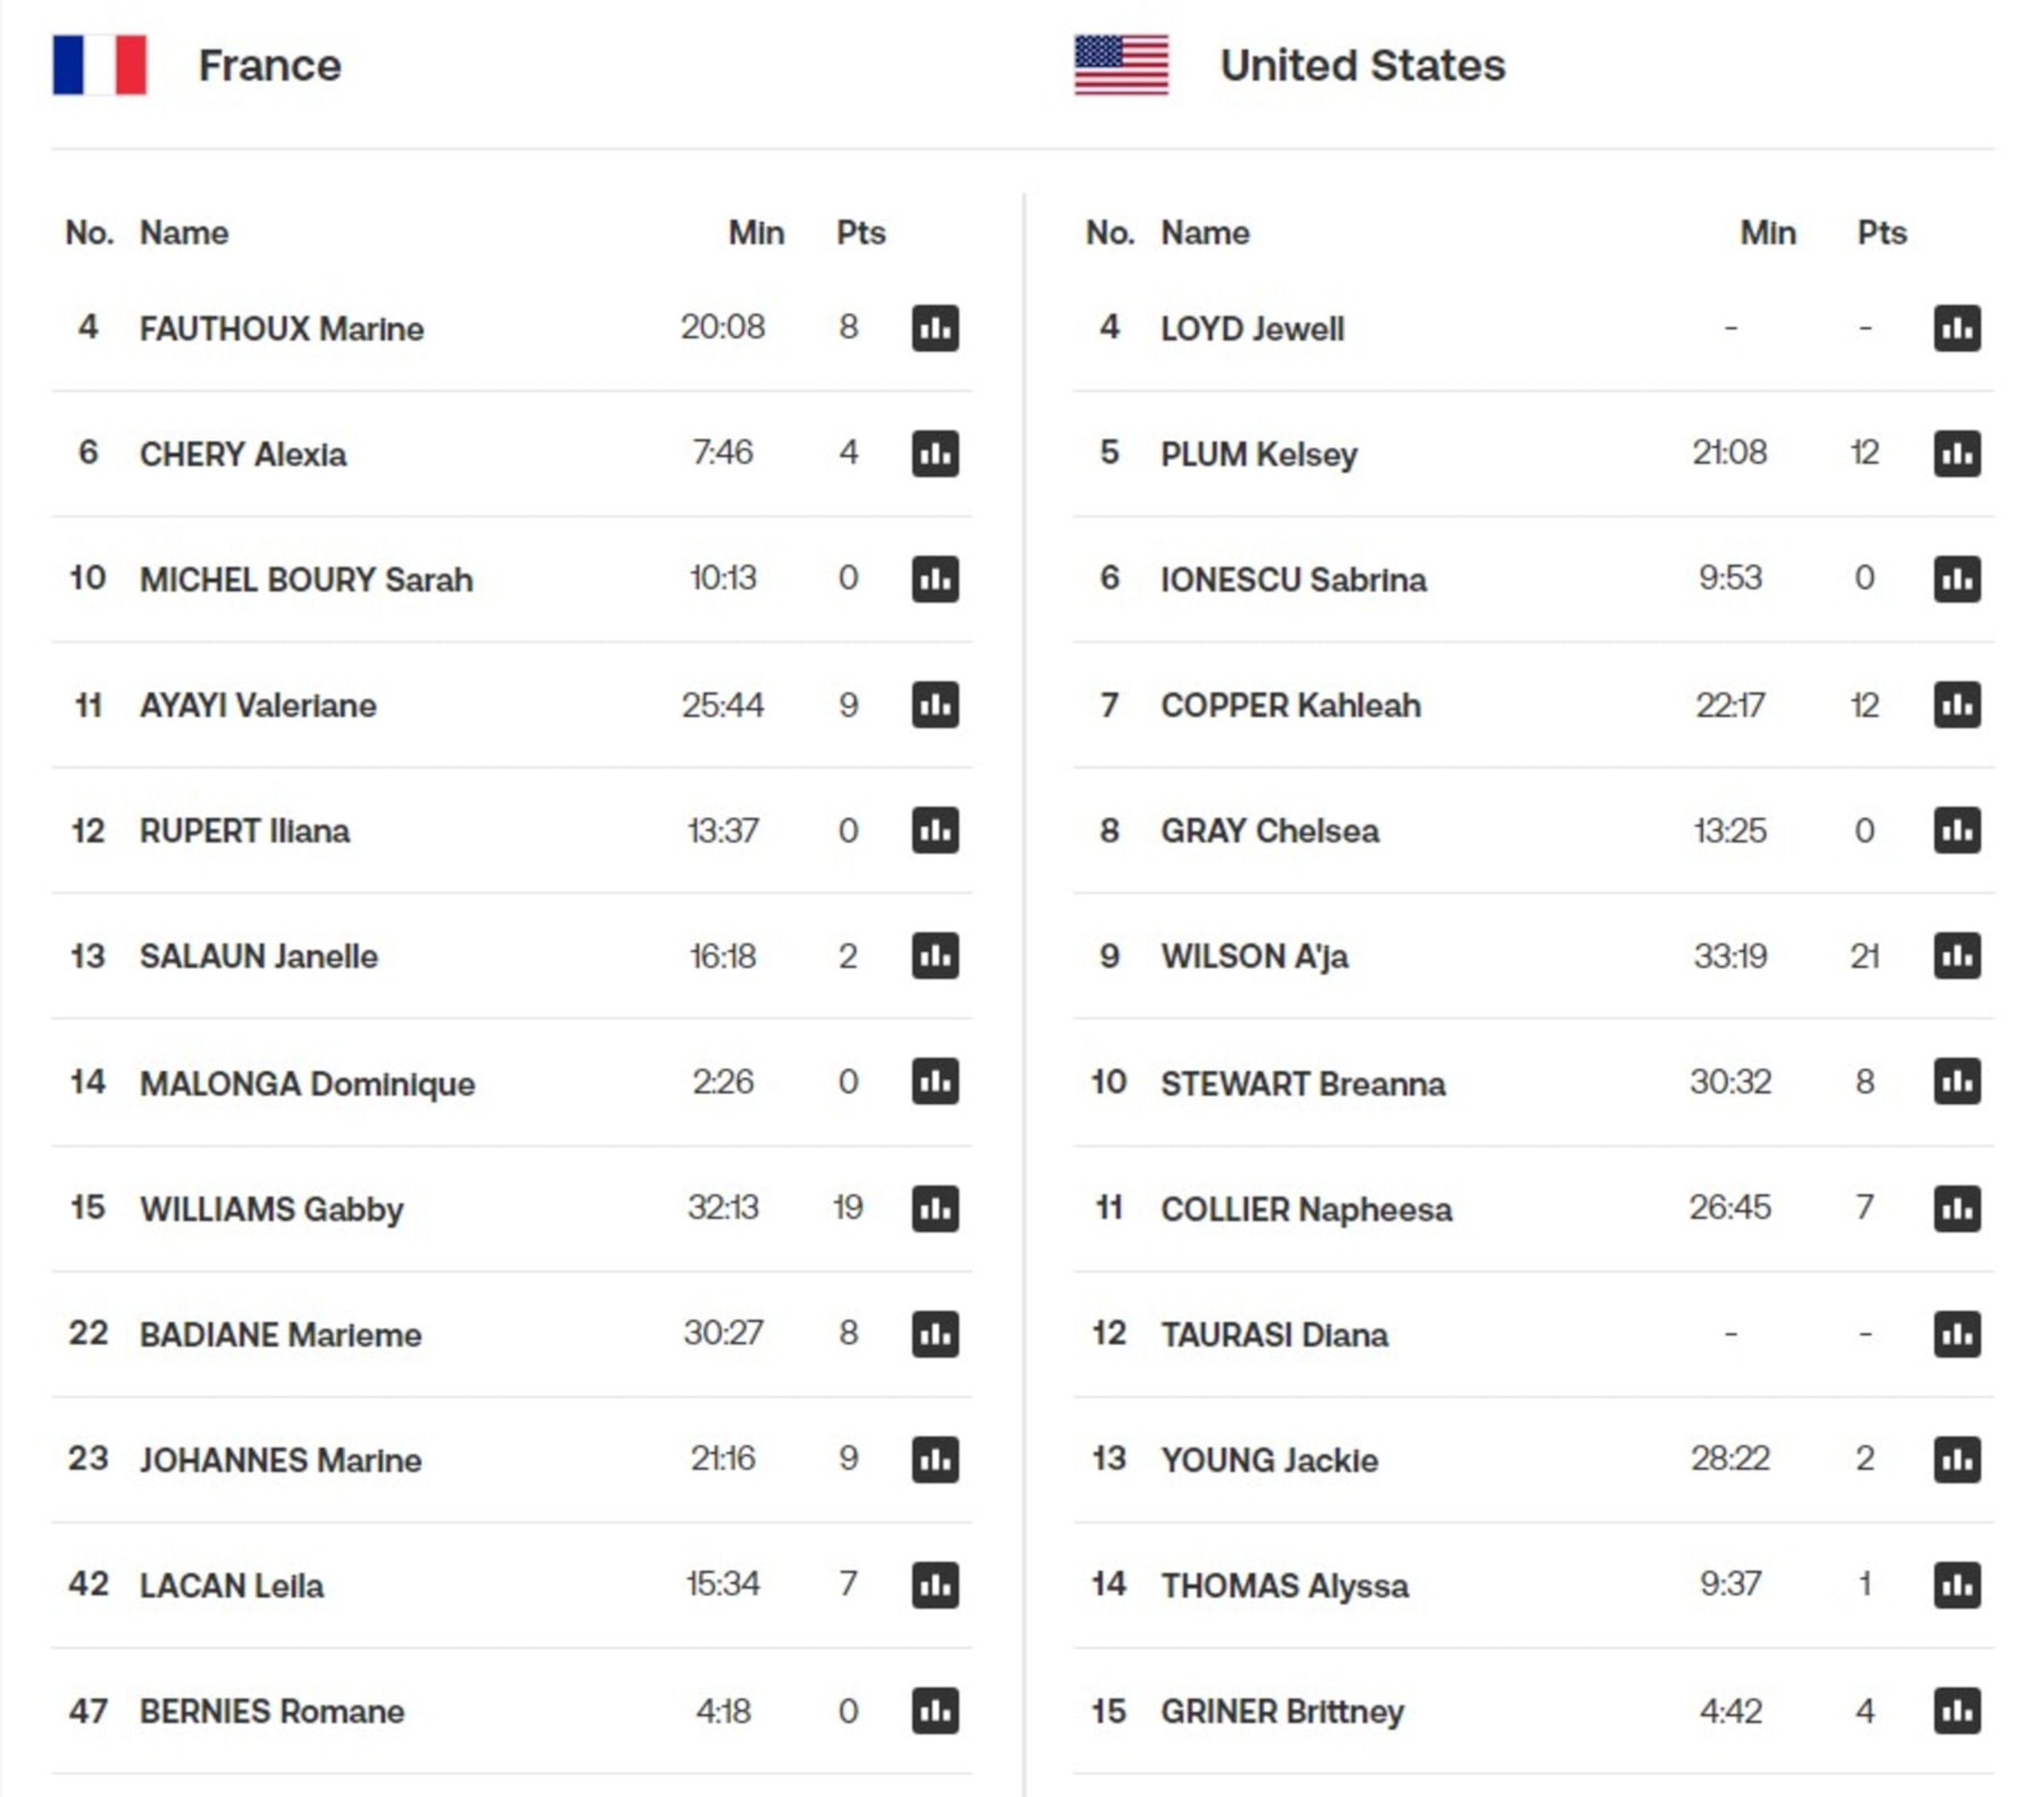Open stats icon for JOHANNES Marine

935,1459
